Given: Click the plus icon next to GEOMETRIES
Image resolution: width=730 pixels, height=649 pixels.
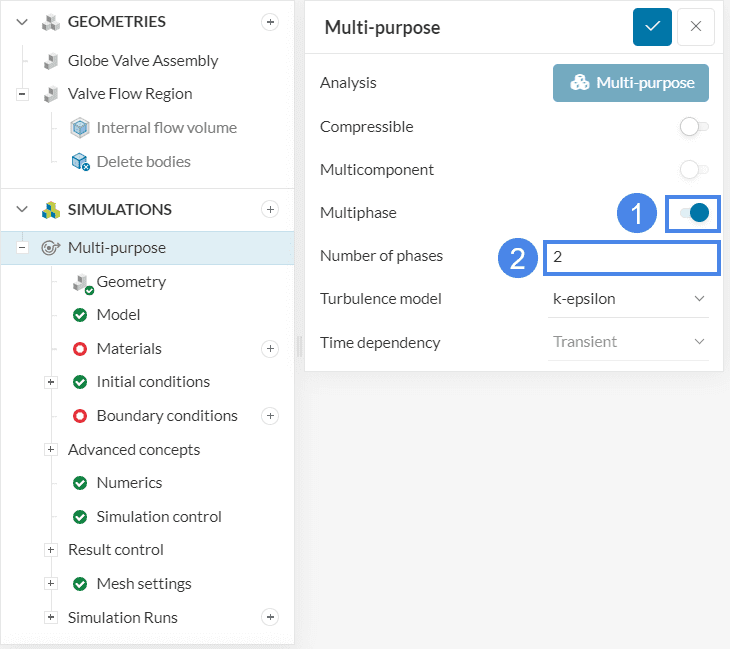Looking at the screenshot, I should (x=270, y=22).
